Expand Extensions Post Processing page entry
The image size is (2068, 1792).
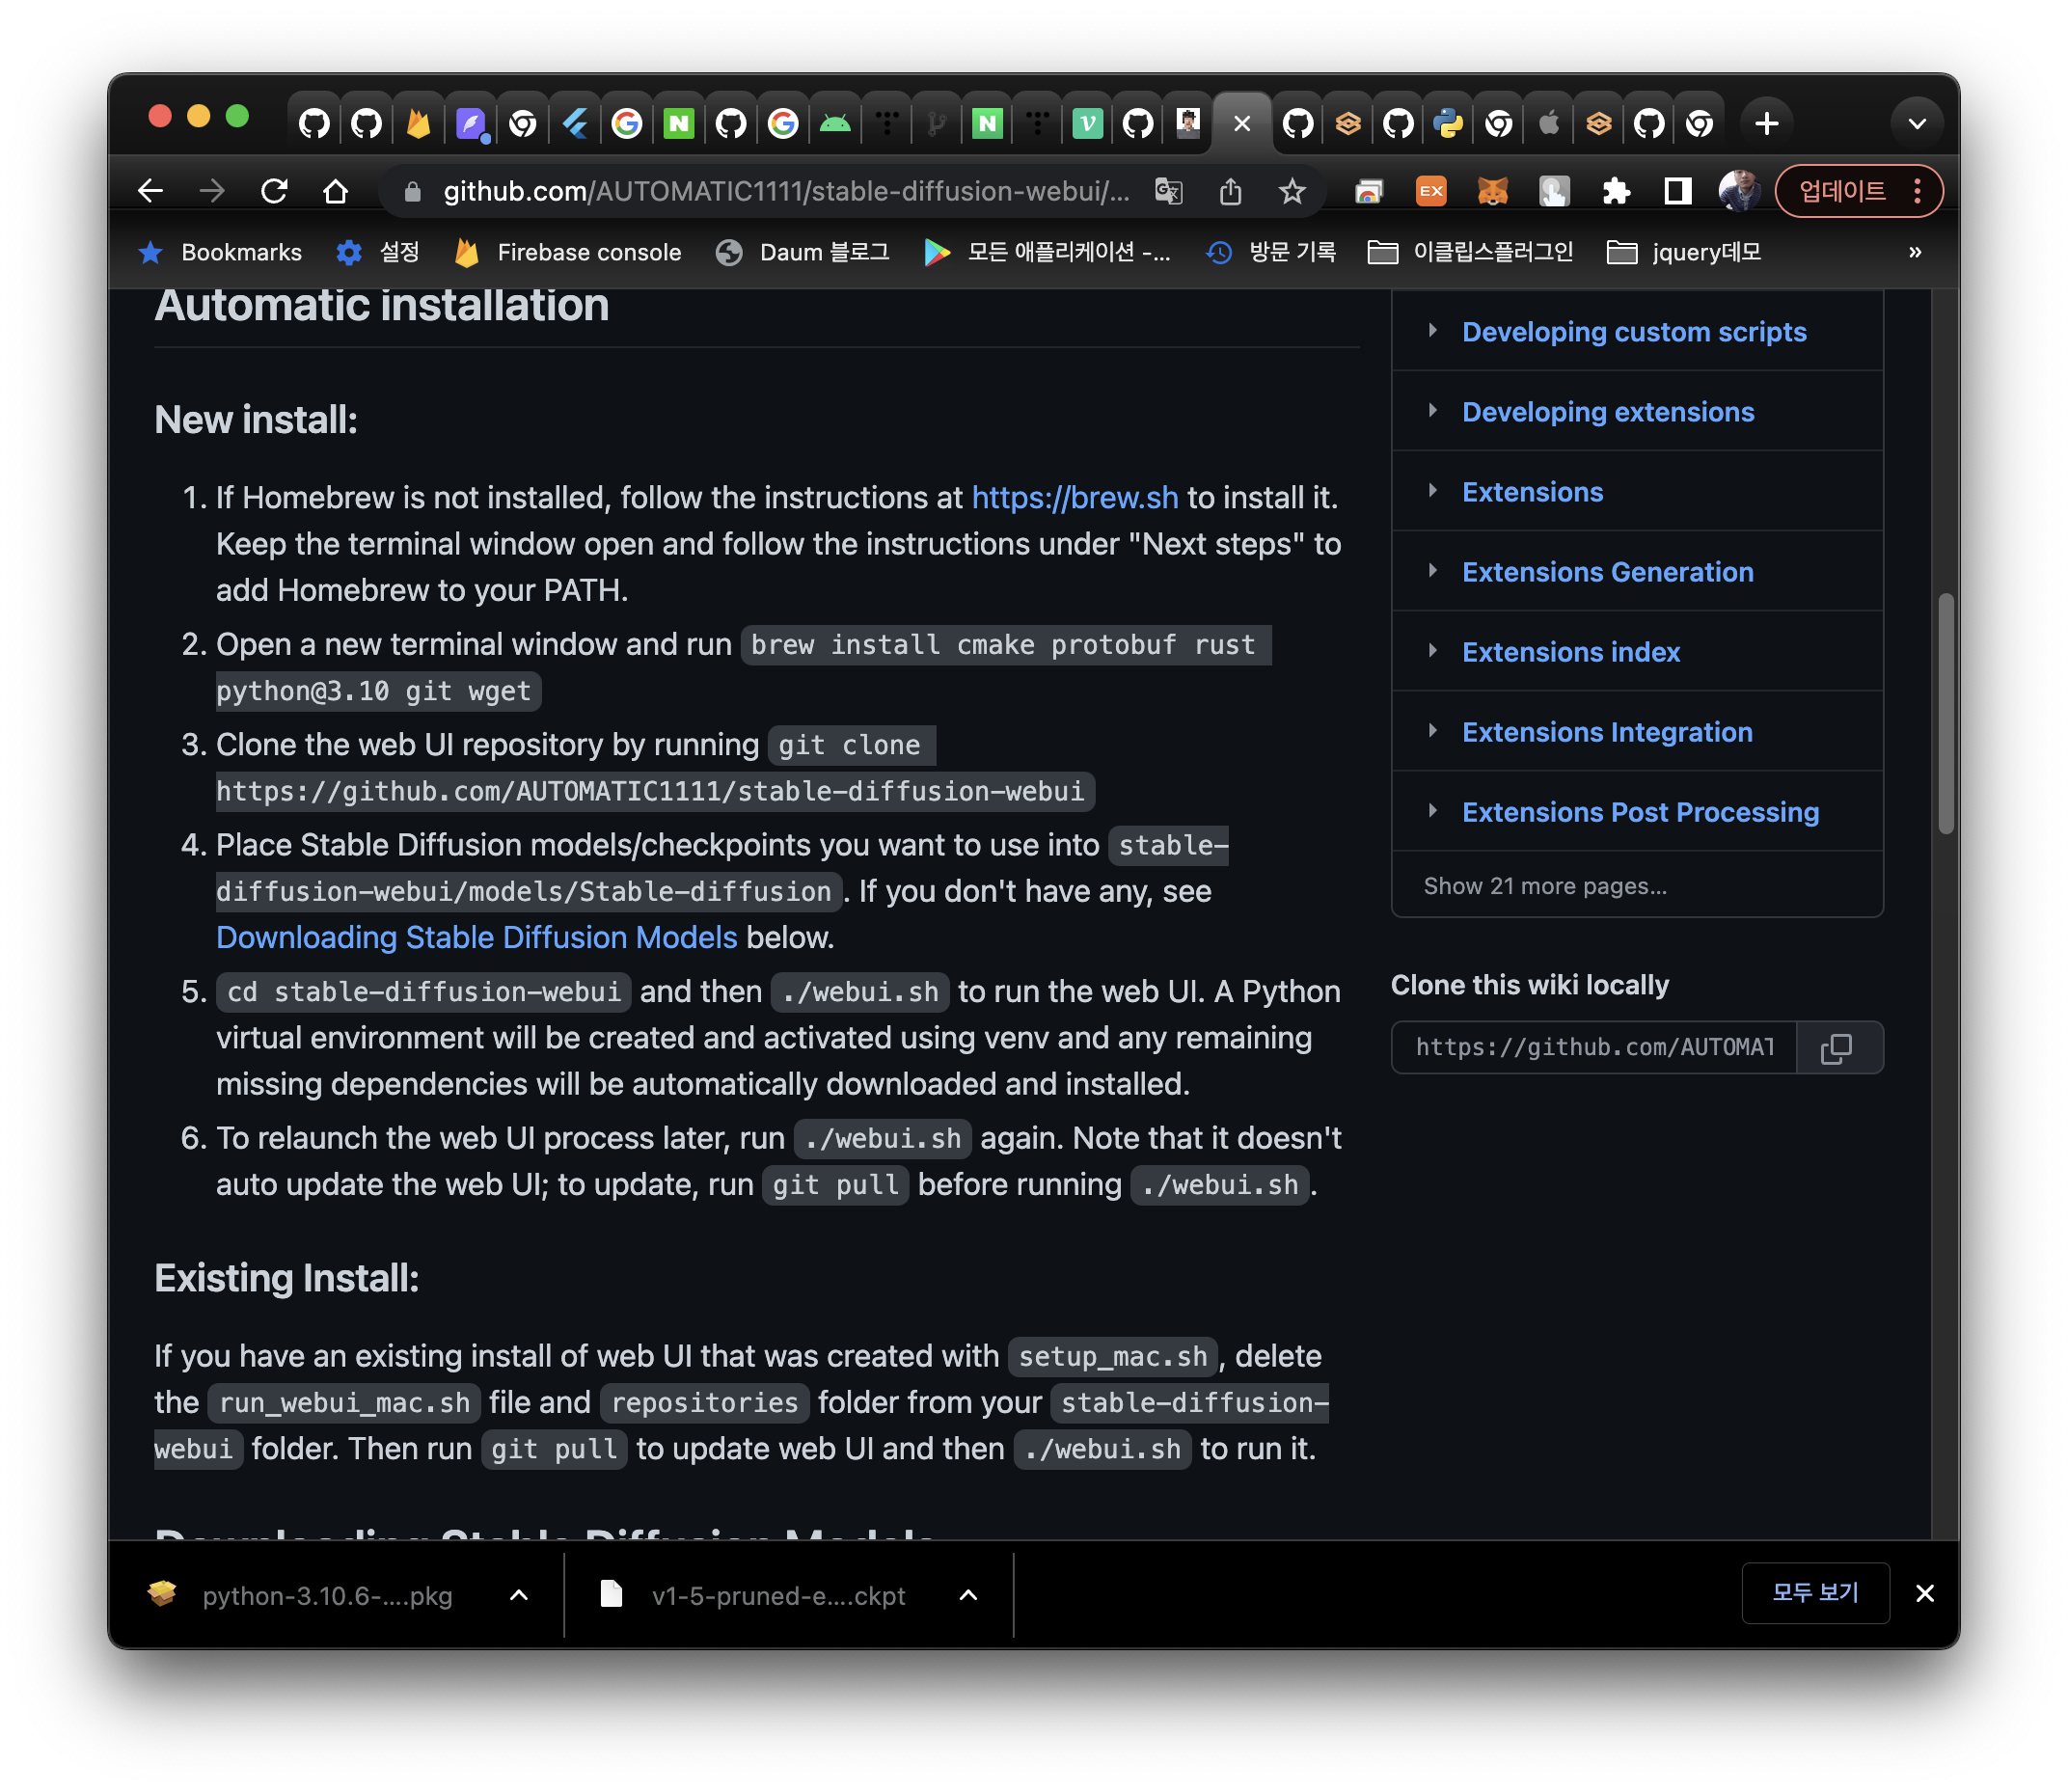coord(1432,810)
